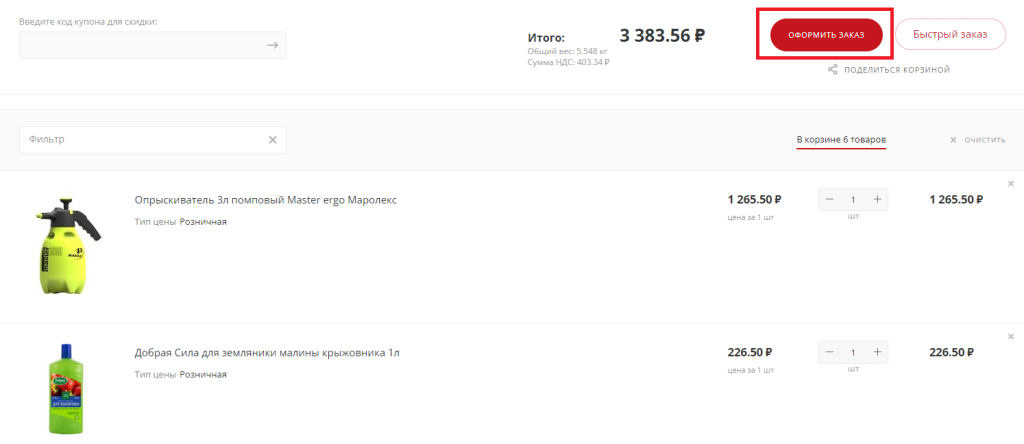Open the Опрыскиватель 3л помповый product link
The image size is (1024, 444).
pos(265,200)
